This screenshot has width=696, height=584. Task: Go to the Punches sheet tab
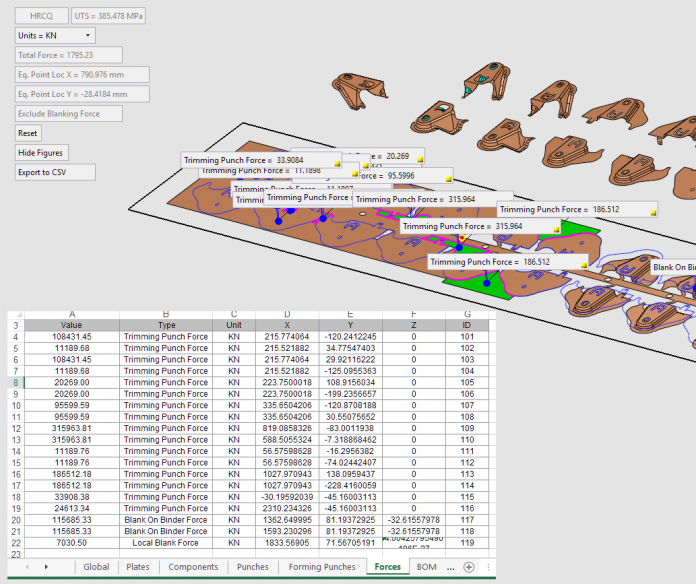(252, 567)
